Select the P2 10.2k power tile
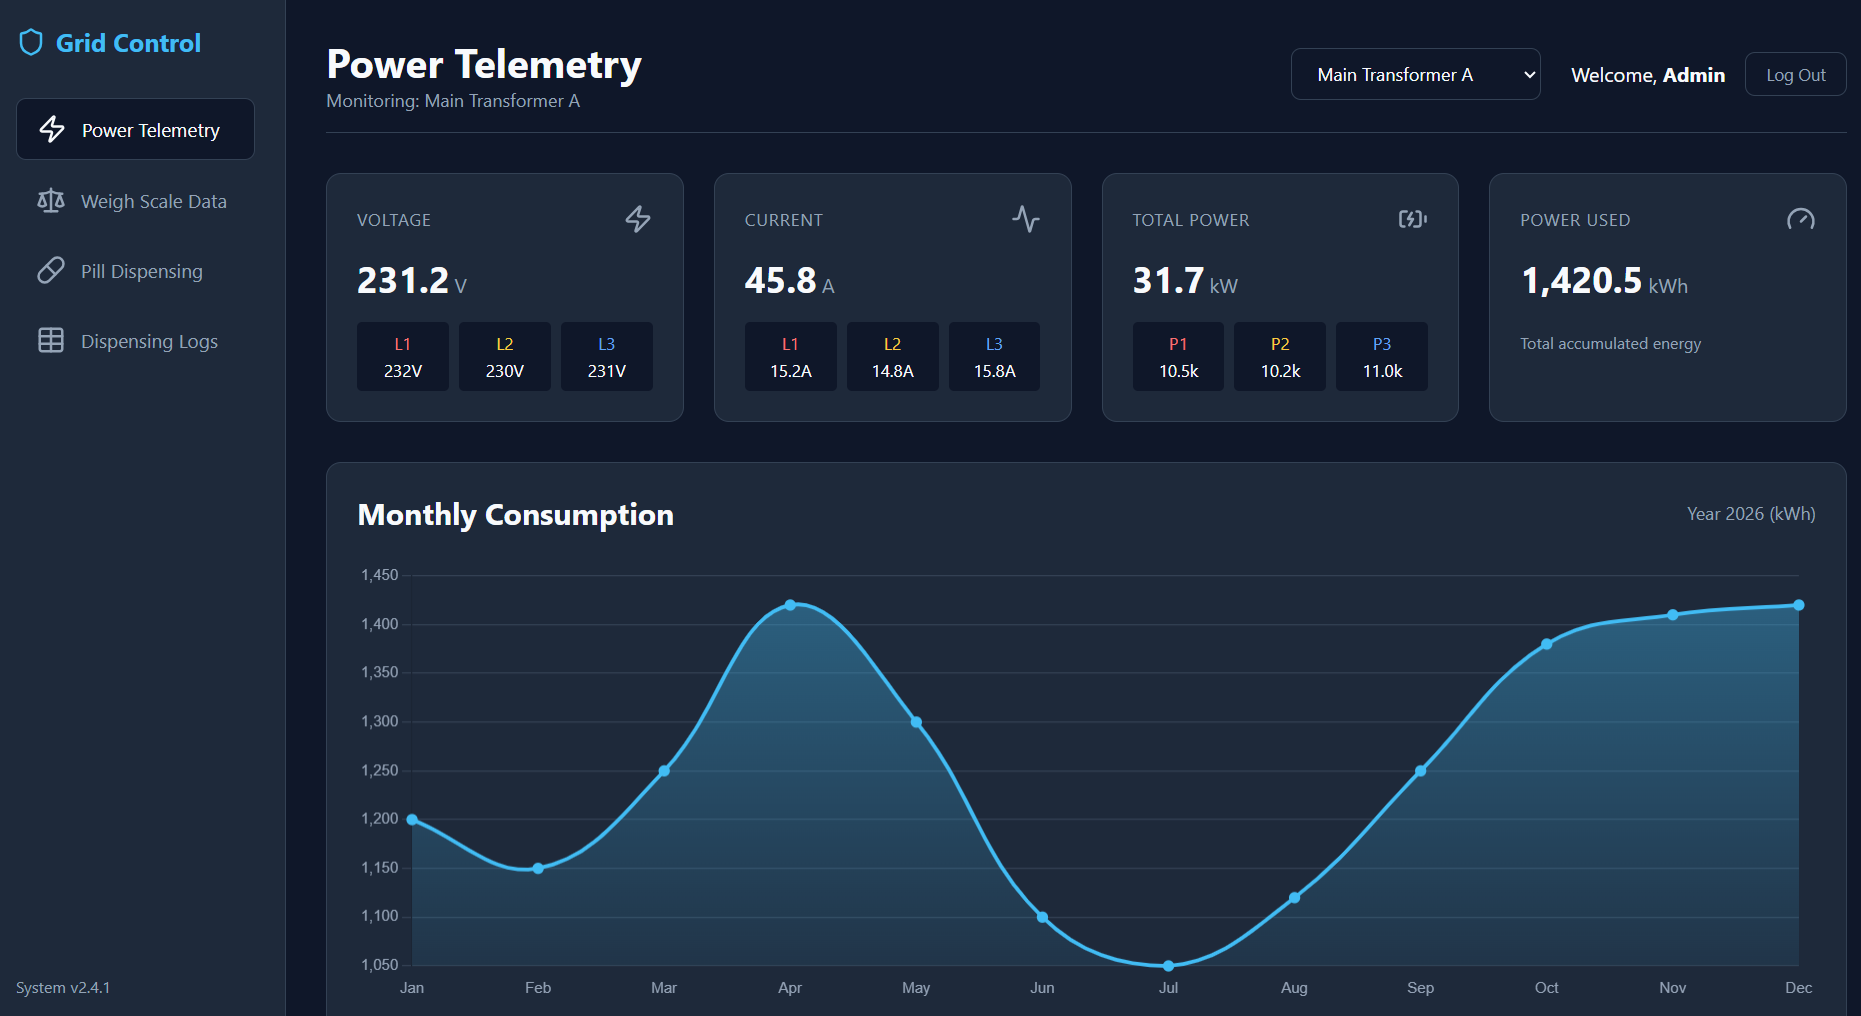Screen dimensions: 1861x1016 click(x=1280, y=356)
